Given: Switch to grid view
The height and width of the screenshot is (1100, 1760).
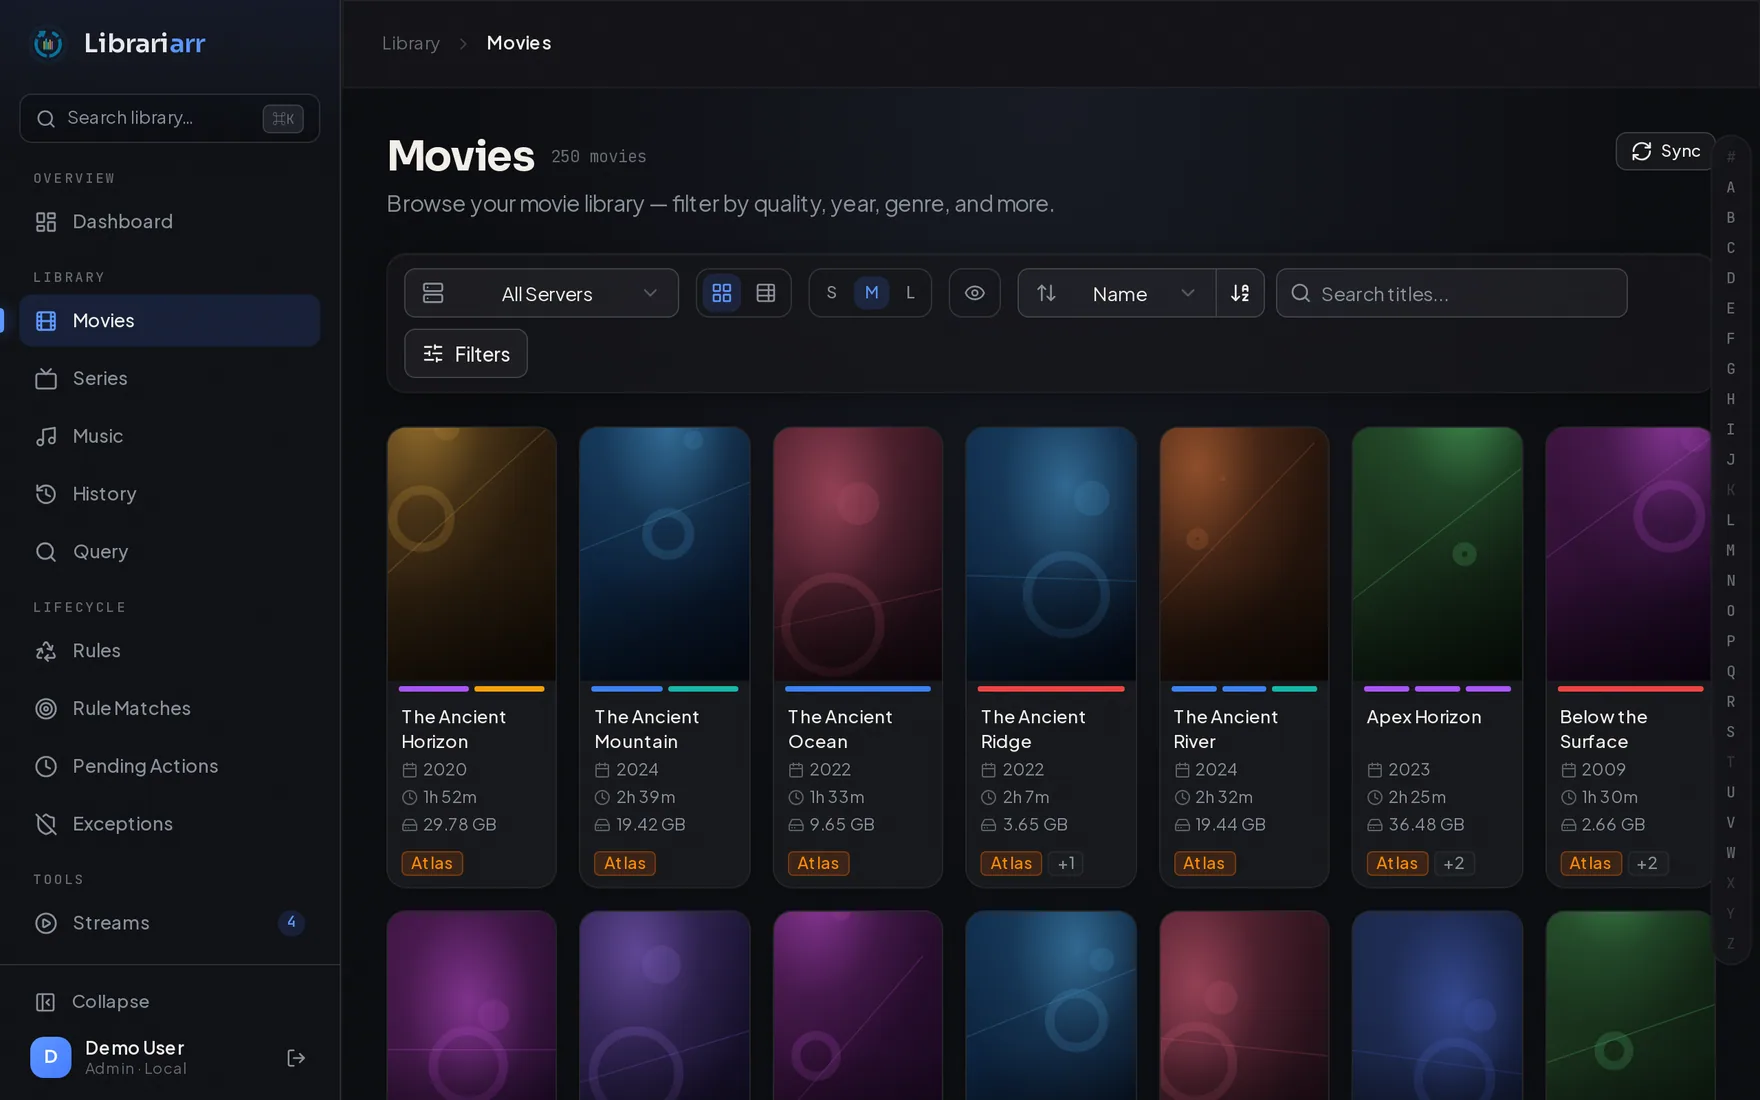Looking at the screenshot, I should point(722,293).
